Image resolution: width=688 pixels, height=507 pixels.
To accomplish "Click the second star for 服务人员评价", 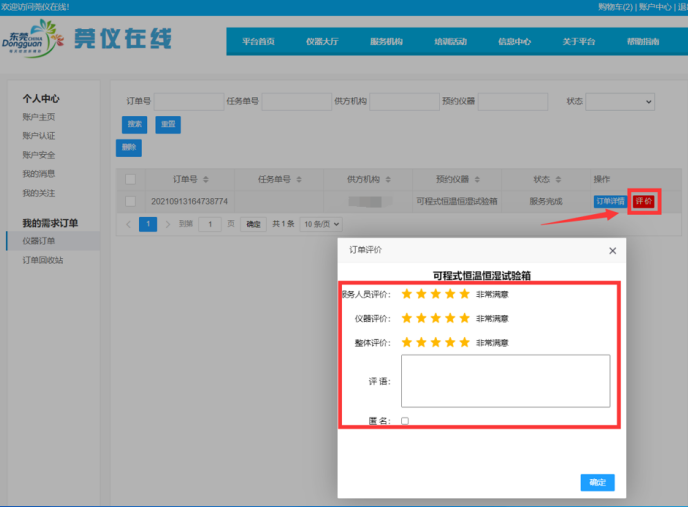I will [x=421, y=294].
